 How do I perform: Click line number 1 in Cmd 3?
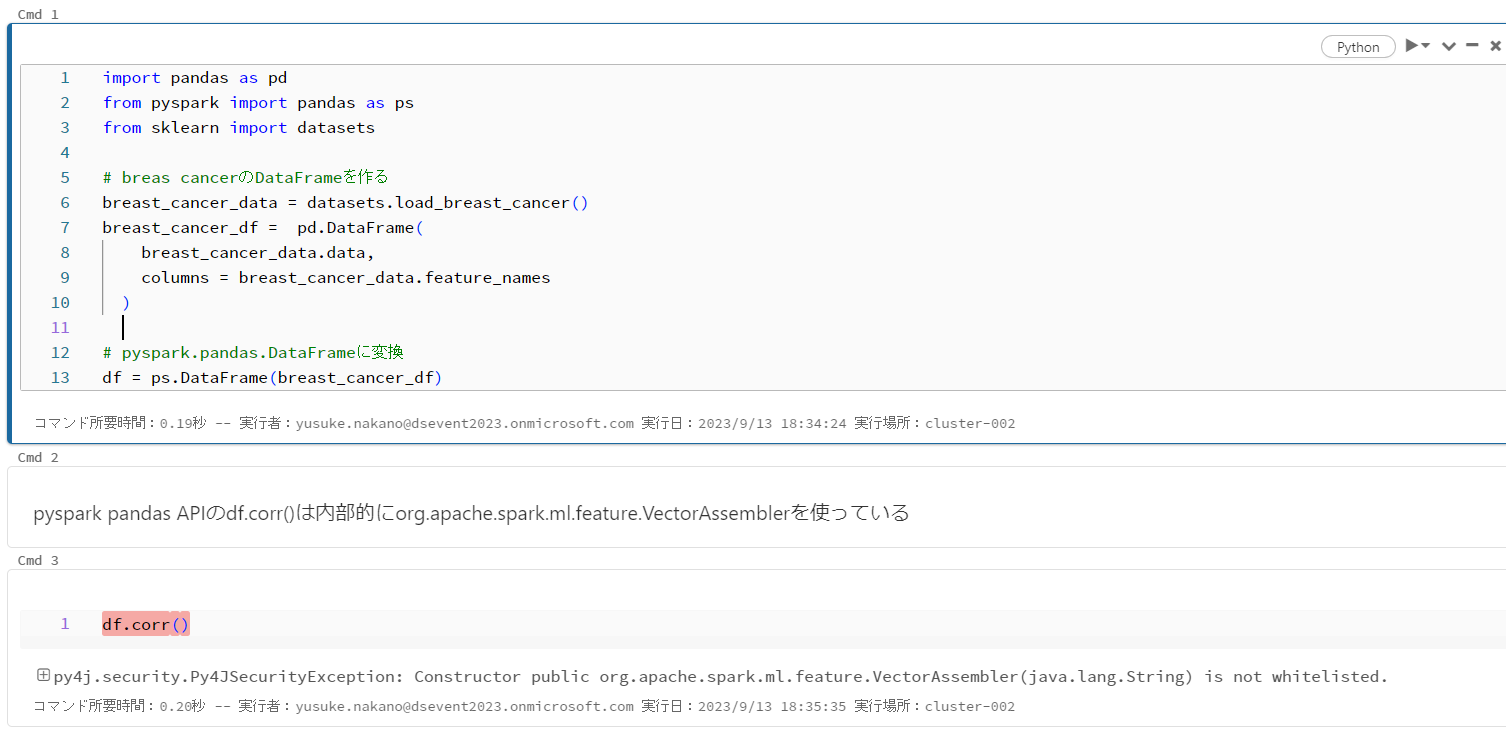pyautogui.click(x=65, y=624)
